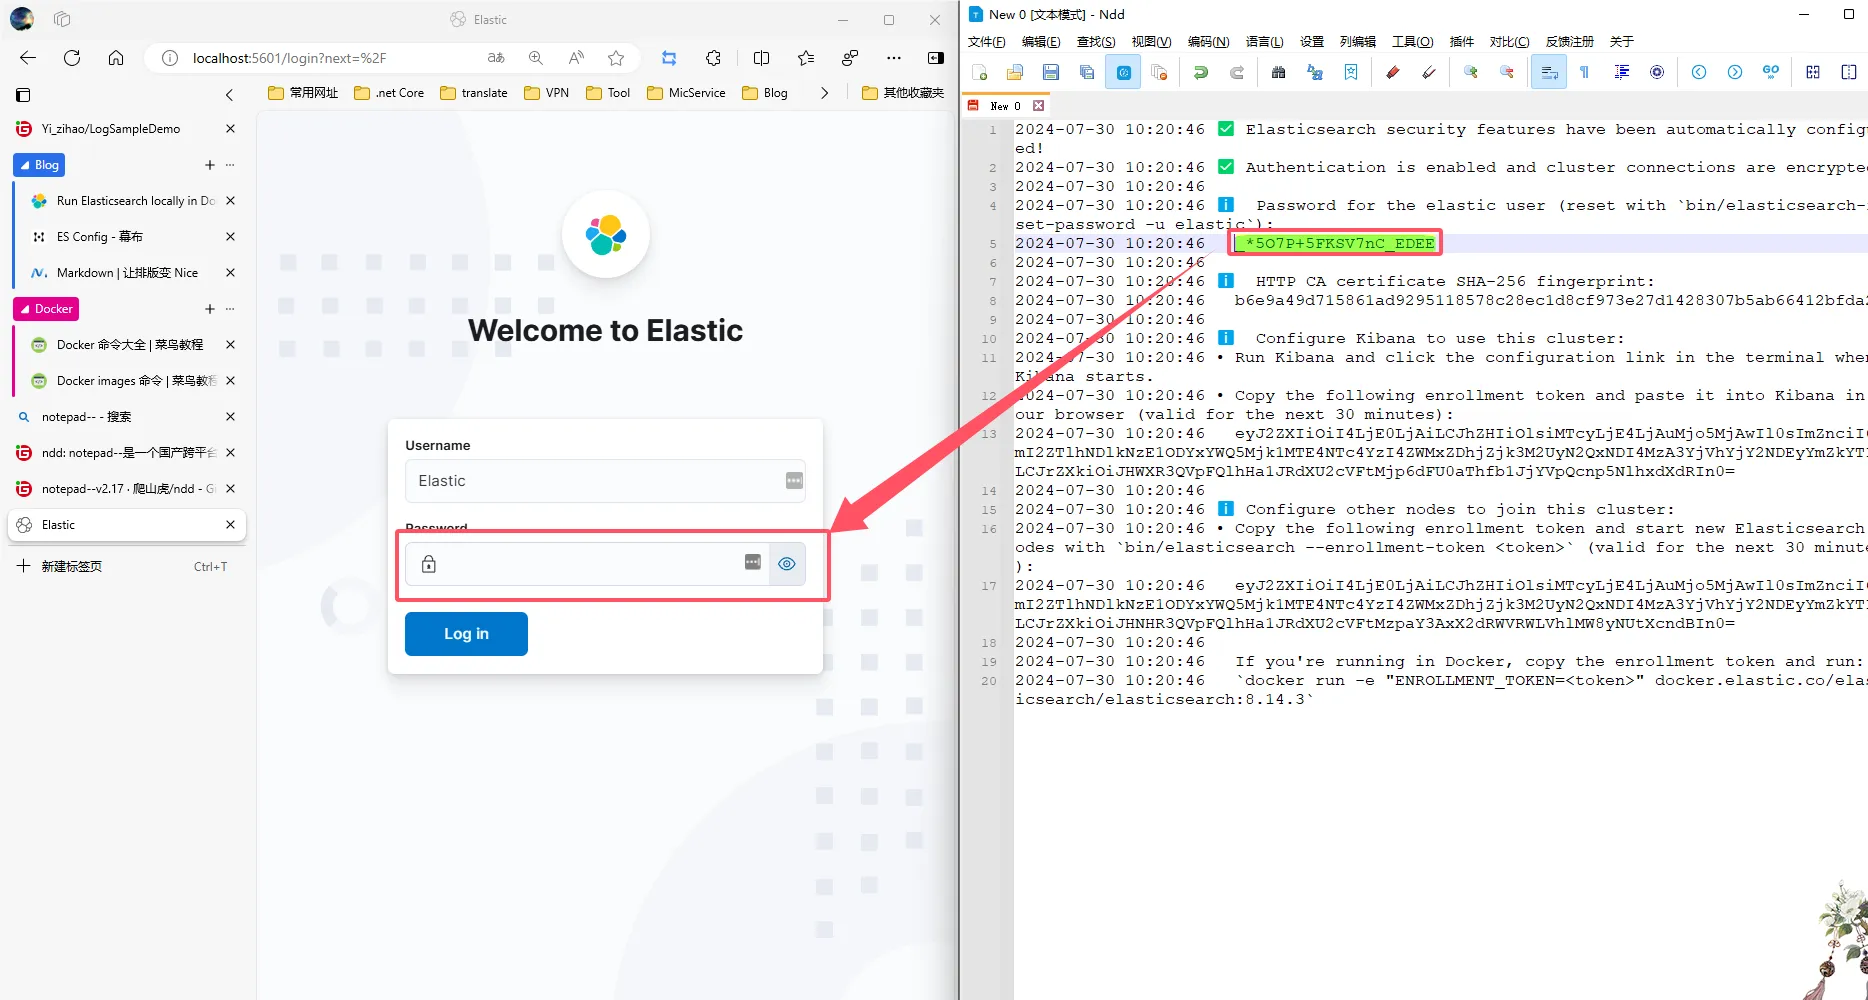Open the 工具(O) menu in Ndd
Screen dimensions: 1868x1000
(1412, 41)
